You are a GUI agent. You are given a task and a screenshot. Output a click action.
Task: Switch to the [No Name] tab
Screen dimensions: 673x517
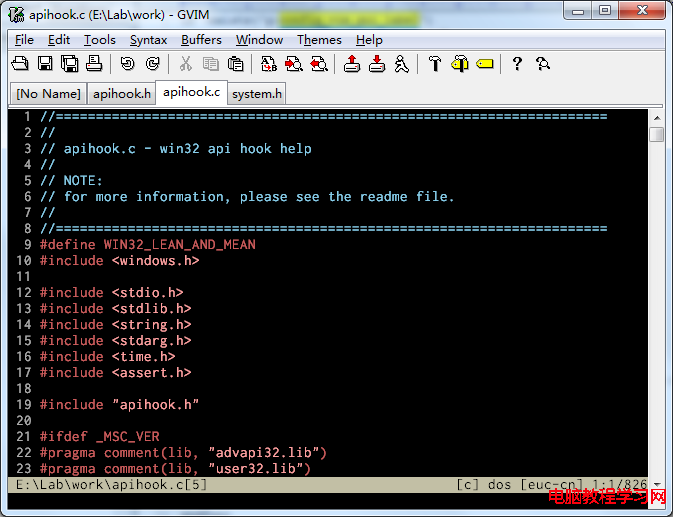tap(48, 94)
